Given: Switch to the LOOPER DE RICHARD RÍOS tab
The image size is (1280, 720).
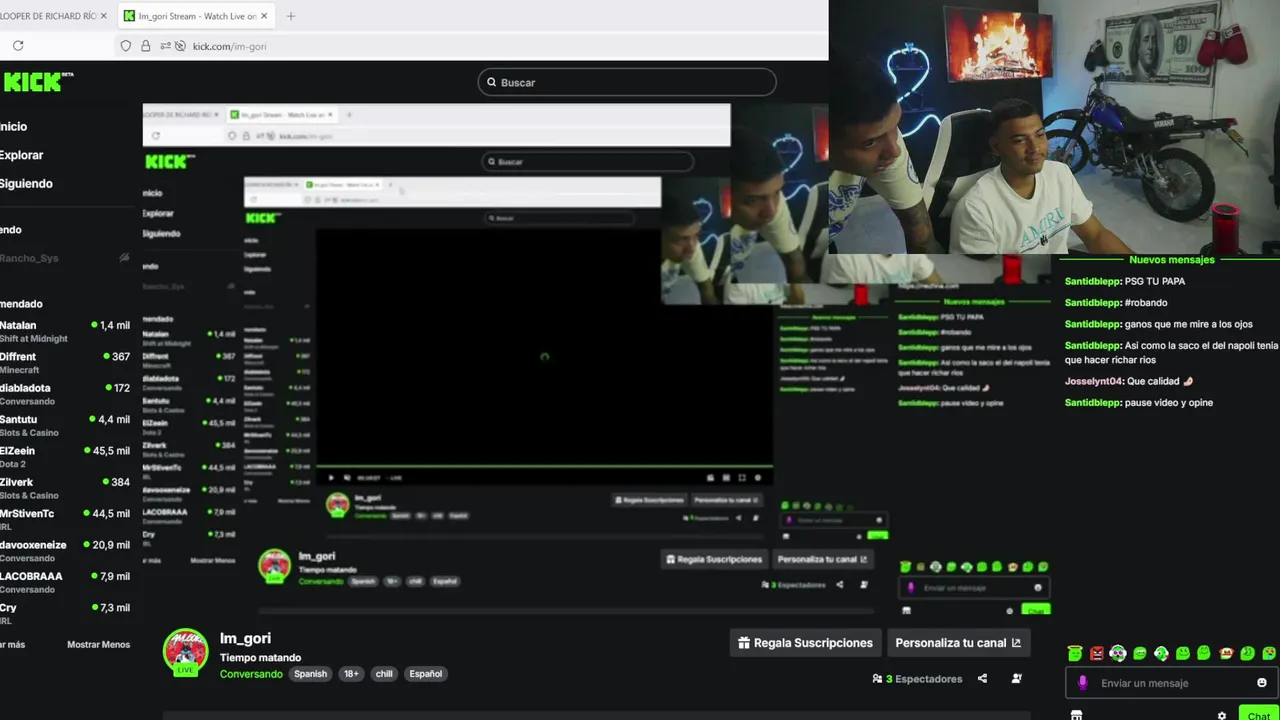Looking at the screenshot, I should point(50,16).
